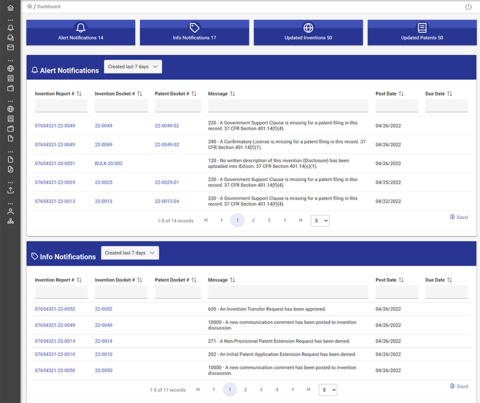Screen dimensions: 480x403
Task: Sort info table by Post Date
Action: (x=401, y=280)
